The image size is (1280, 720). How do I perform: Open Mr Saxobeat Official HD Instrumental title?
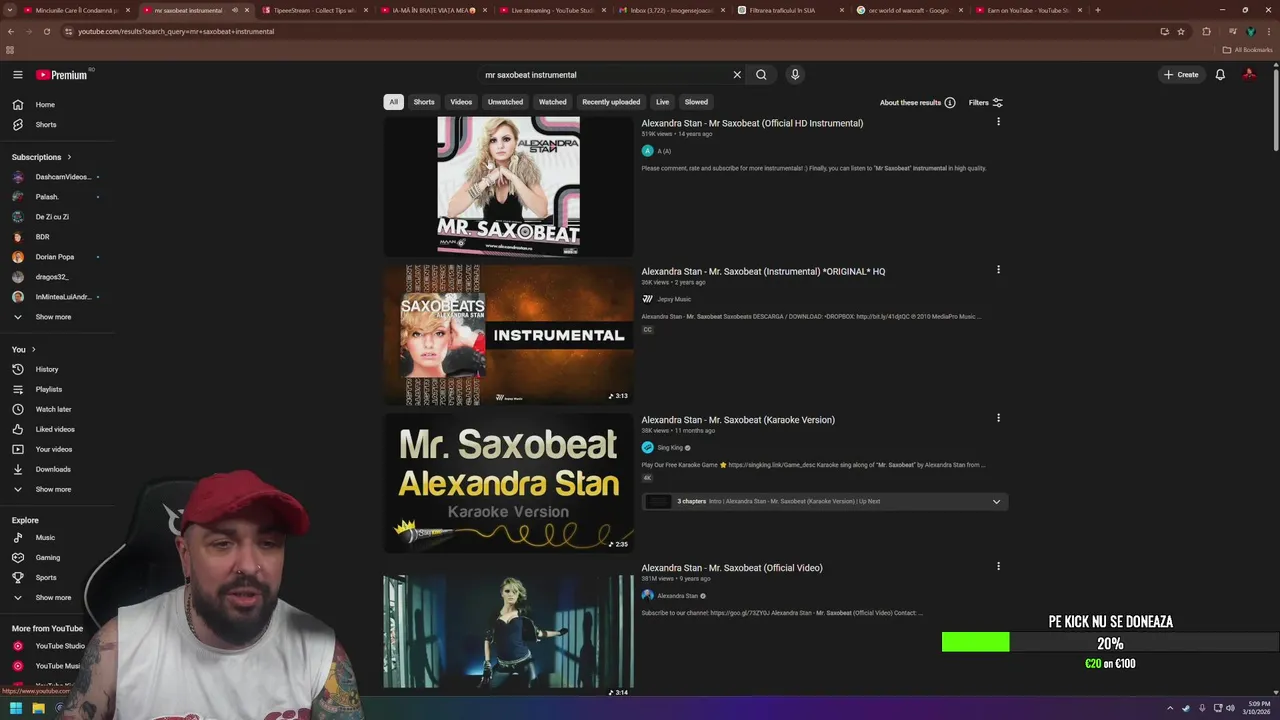coord(752,123)
